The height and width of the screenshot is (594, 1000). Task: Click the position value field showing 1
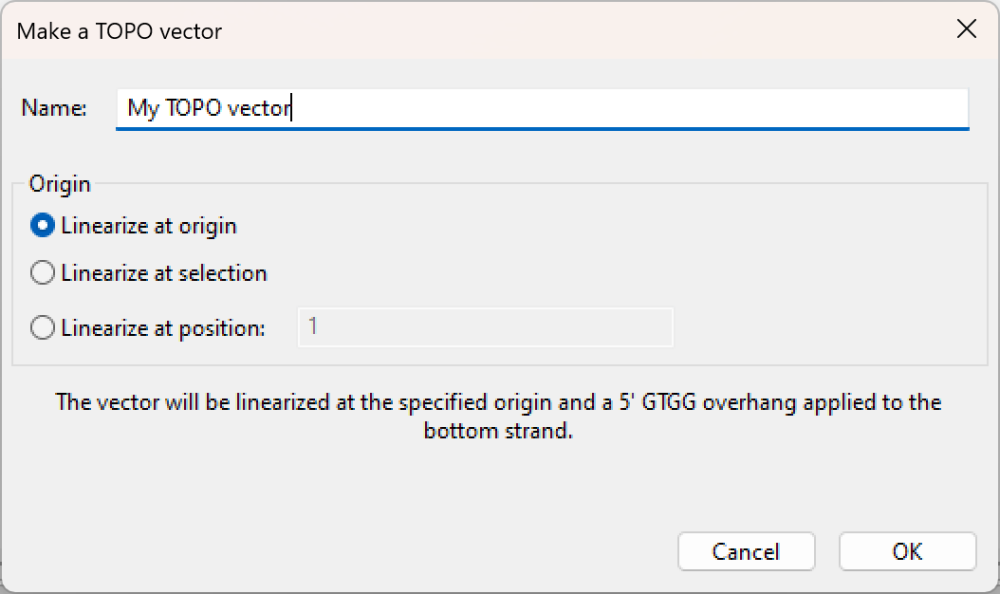(x=484, y=327)
